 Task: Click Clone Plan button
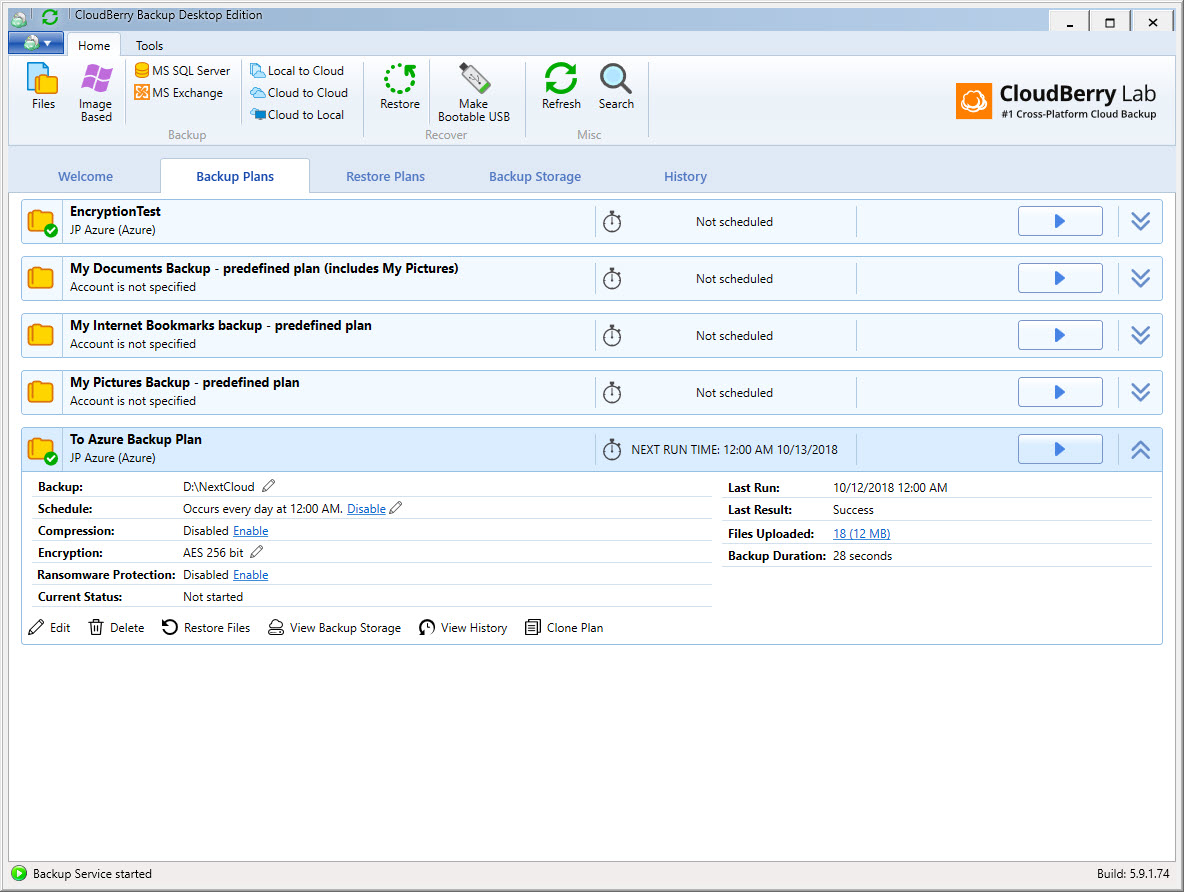tap(564, 628)
